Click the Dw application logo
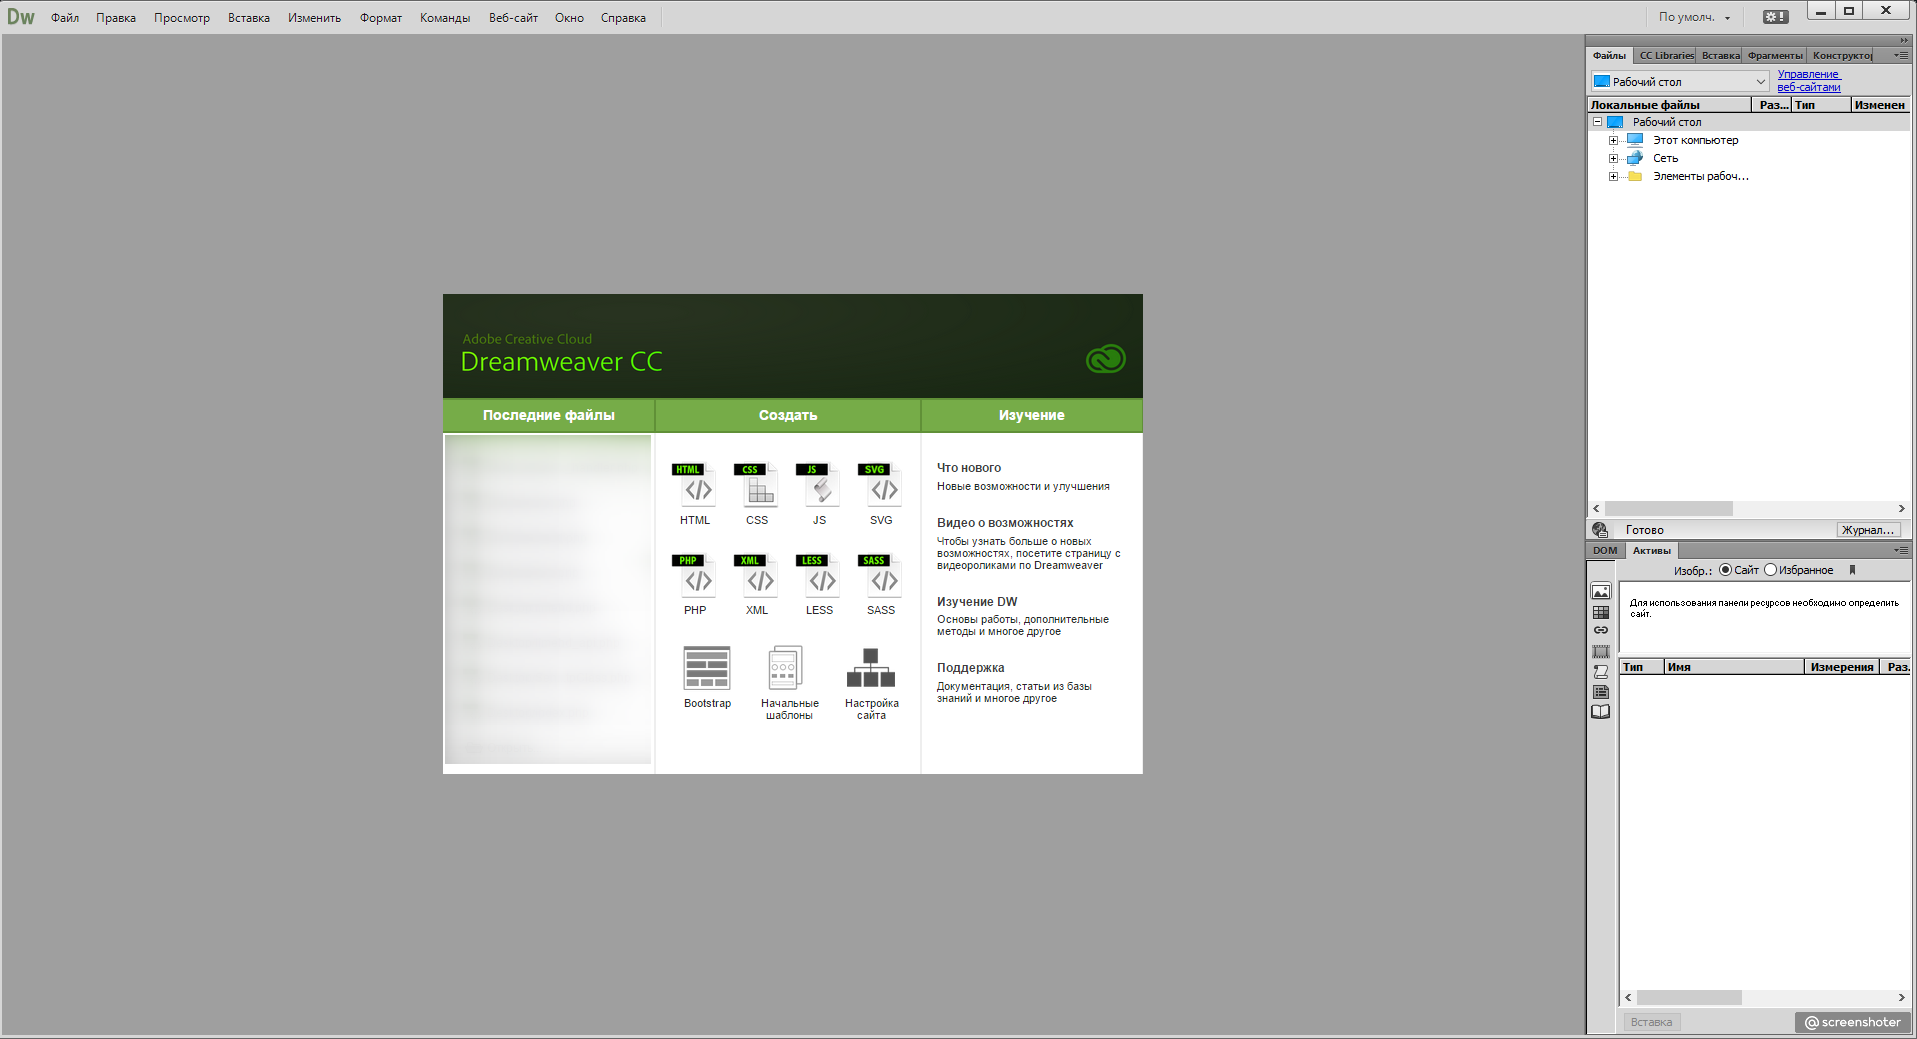This screenshot has height=1039, width=1917. pos(21,17)
